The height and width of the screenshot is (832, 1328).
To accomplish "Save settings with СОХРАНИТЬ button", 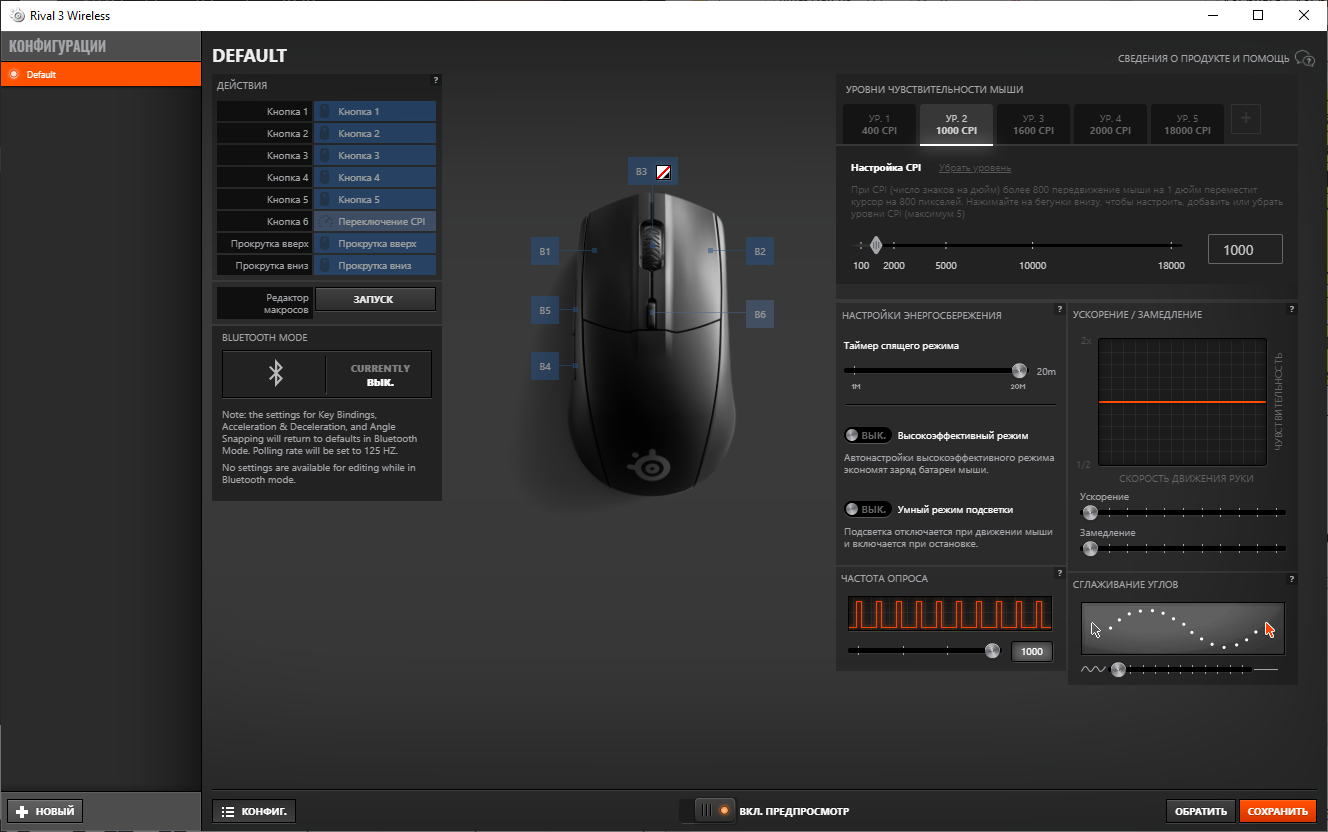I will (1278, 811).
